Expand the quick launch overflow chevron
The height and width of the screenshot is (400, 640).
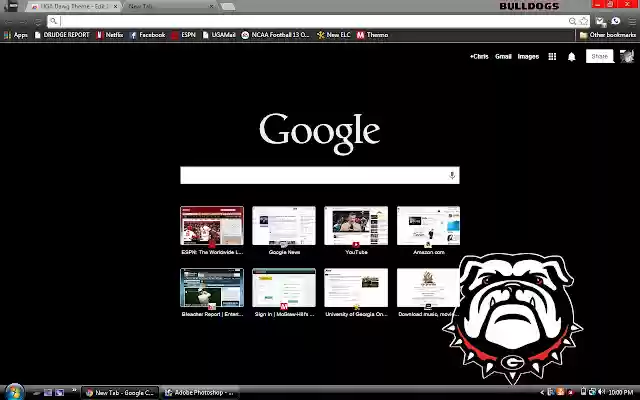click(x=74, y=390)
